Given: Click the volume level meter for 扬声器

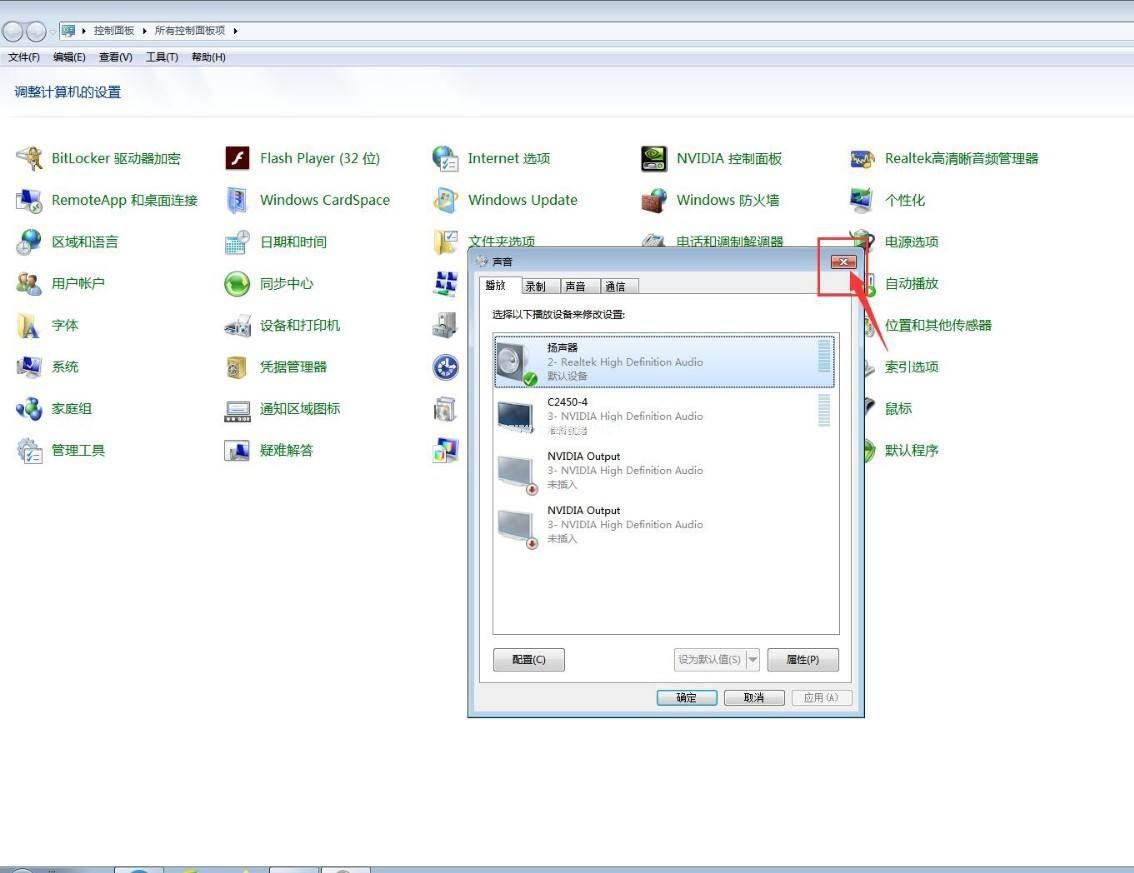Looking at the screenshot, I should click(824, 357).
